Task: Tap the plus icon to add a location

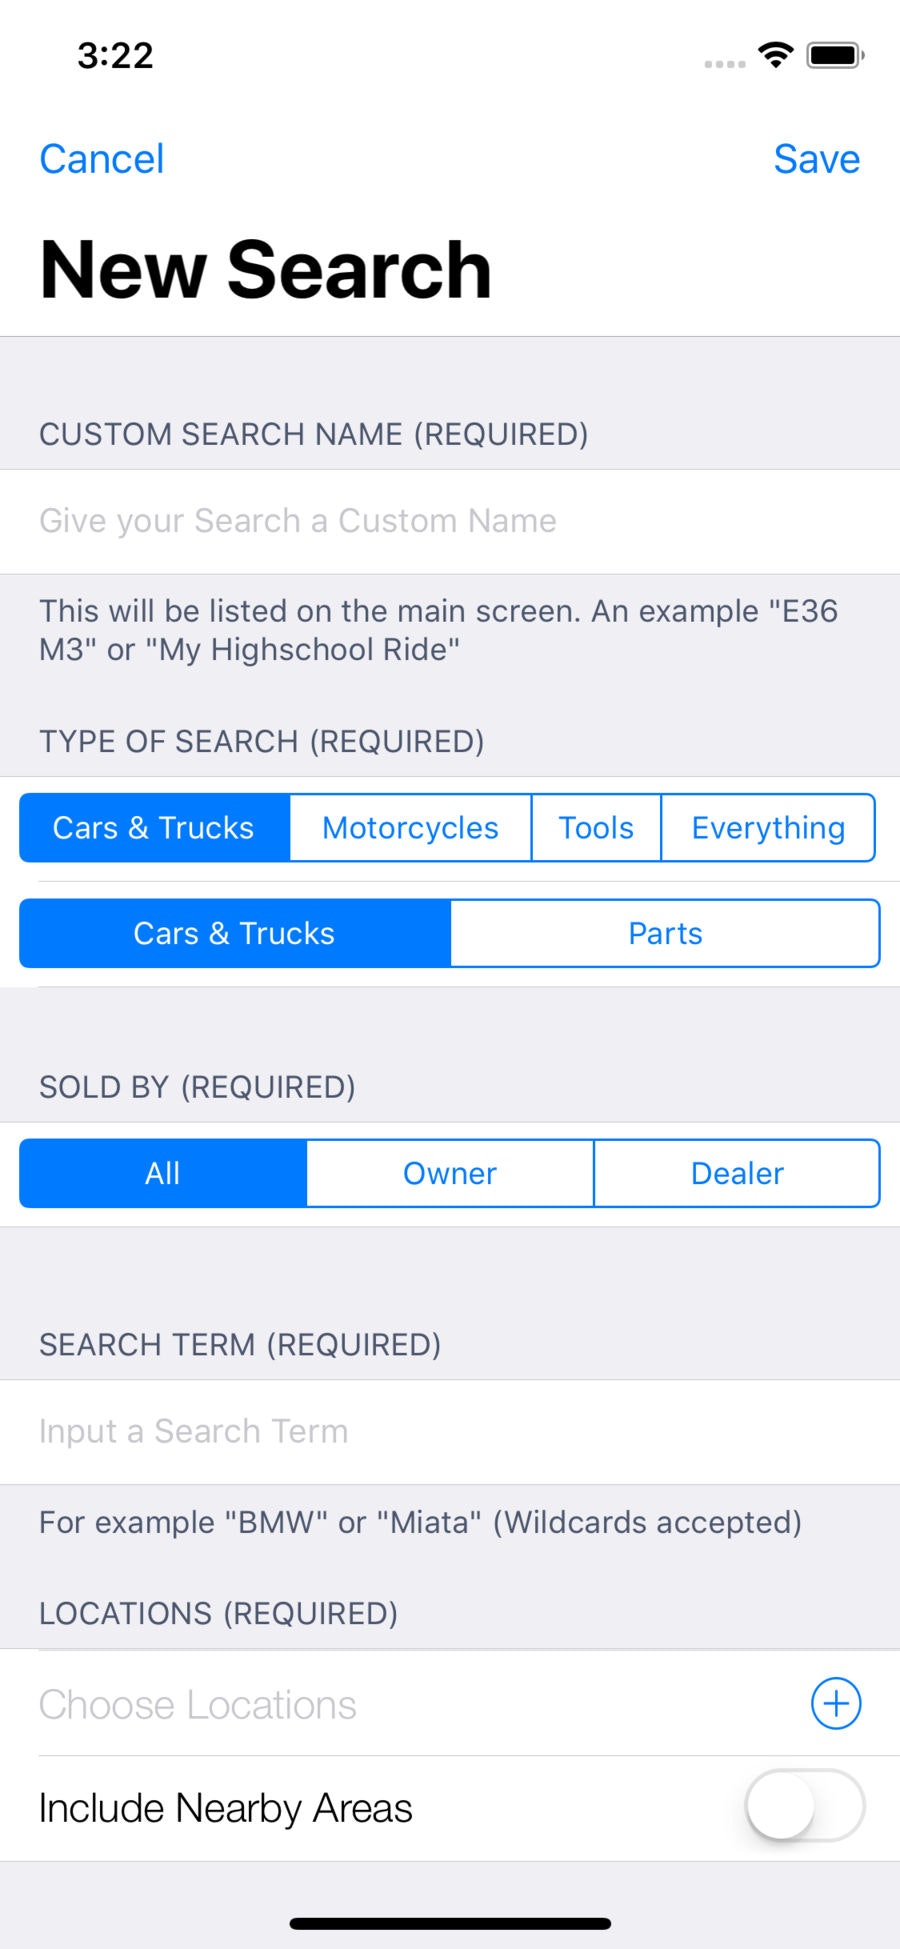Action: click(835, 1703)
